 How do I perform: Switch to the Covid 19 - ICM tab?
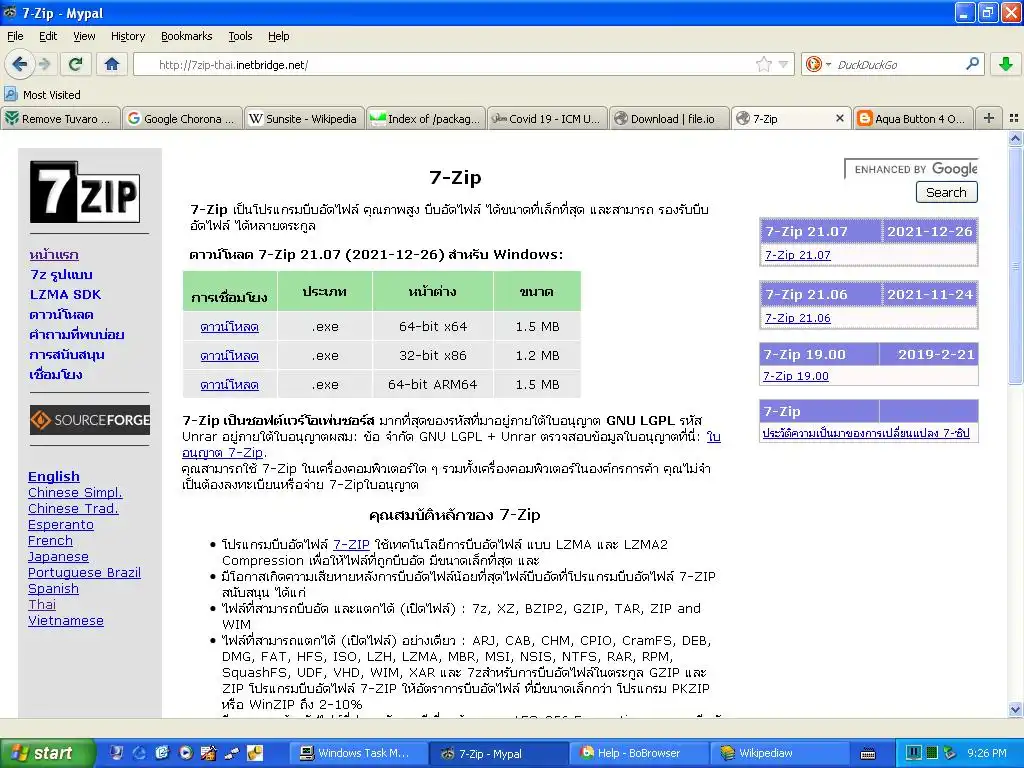tap(547, 118)
